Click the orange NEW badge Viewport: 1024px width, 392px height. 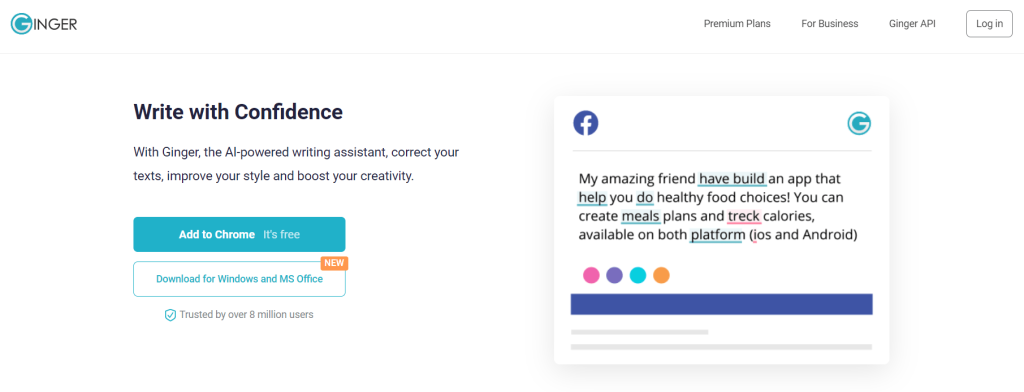334,263
